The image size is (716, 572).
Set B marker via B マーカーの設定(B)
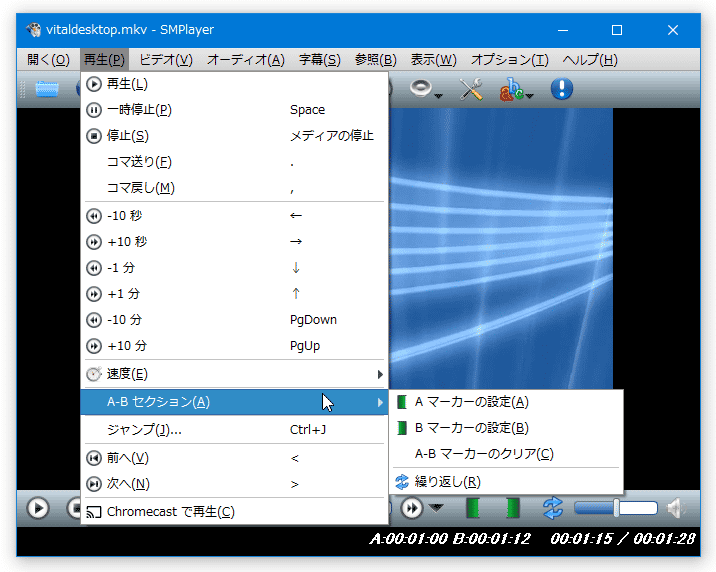tap(506, 428)
